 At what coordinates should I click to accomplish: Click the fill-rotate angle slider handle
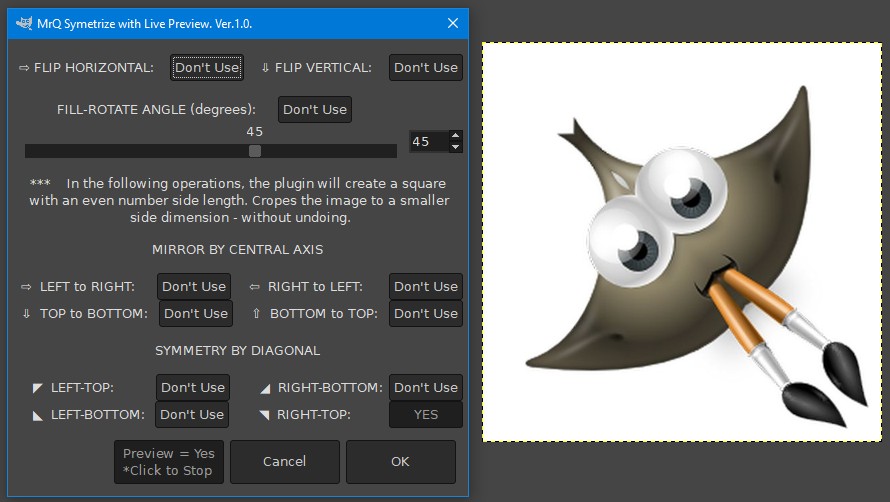coord(255,150)
